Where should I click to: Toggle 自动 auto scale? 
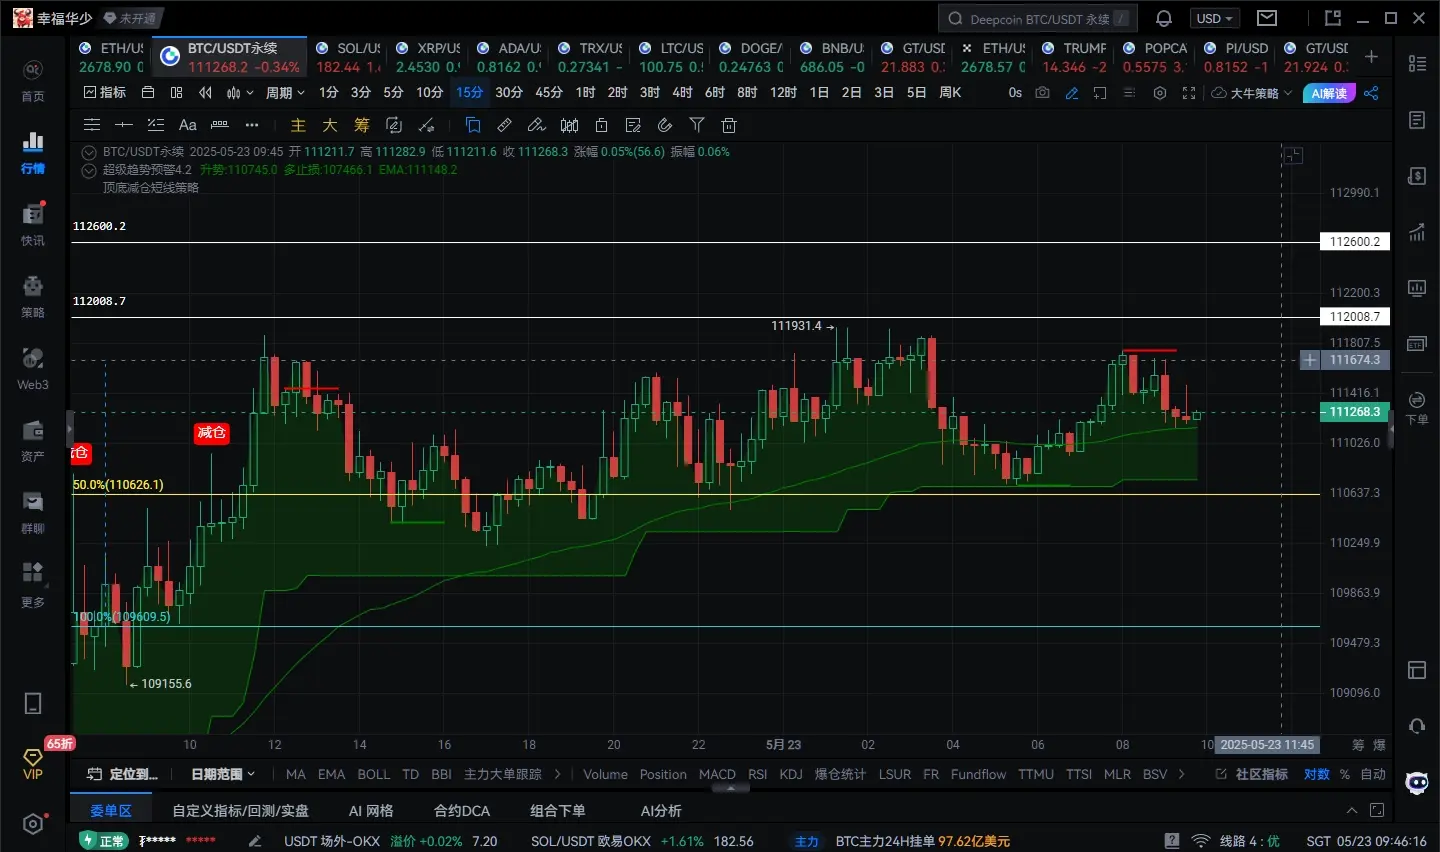[1373, 774]
